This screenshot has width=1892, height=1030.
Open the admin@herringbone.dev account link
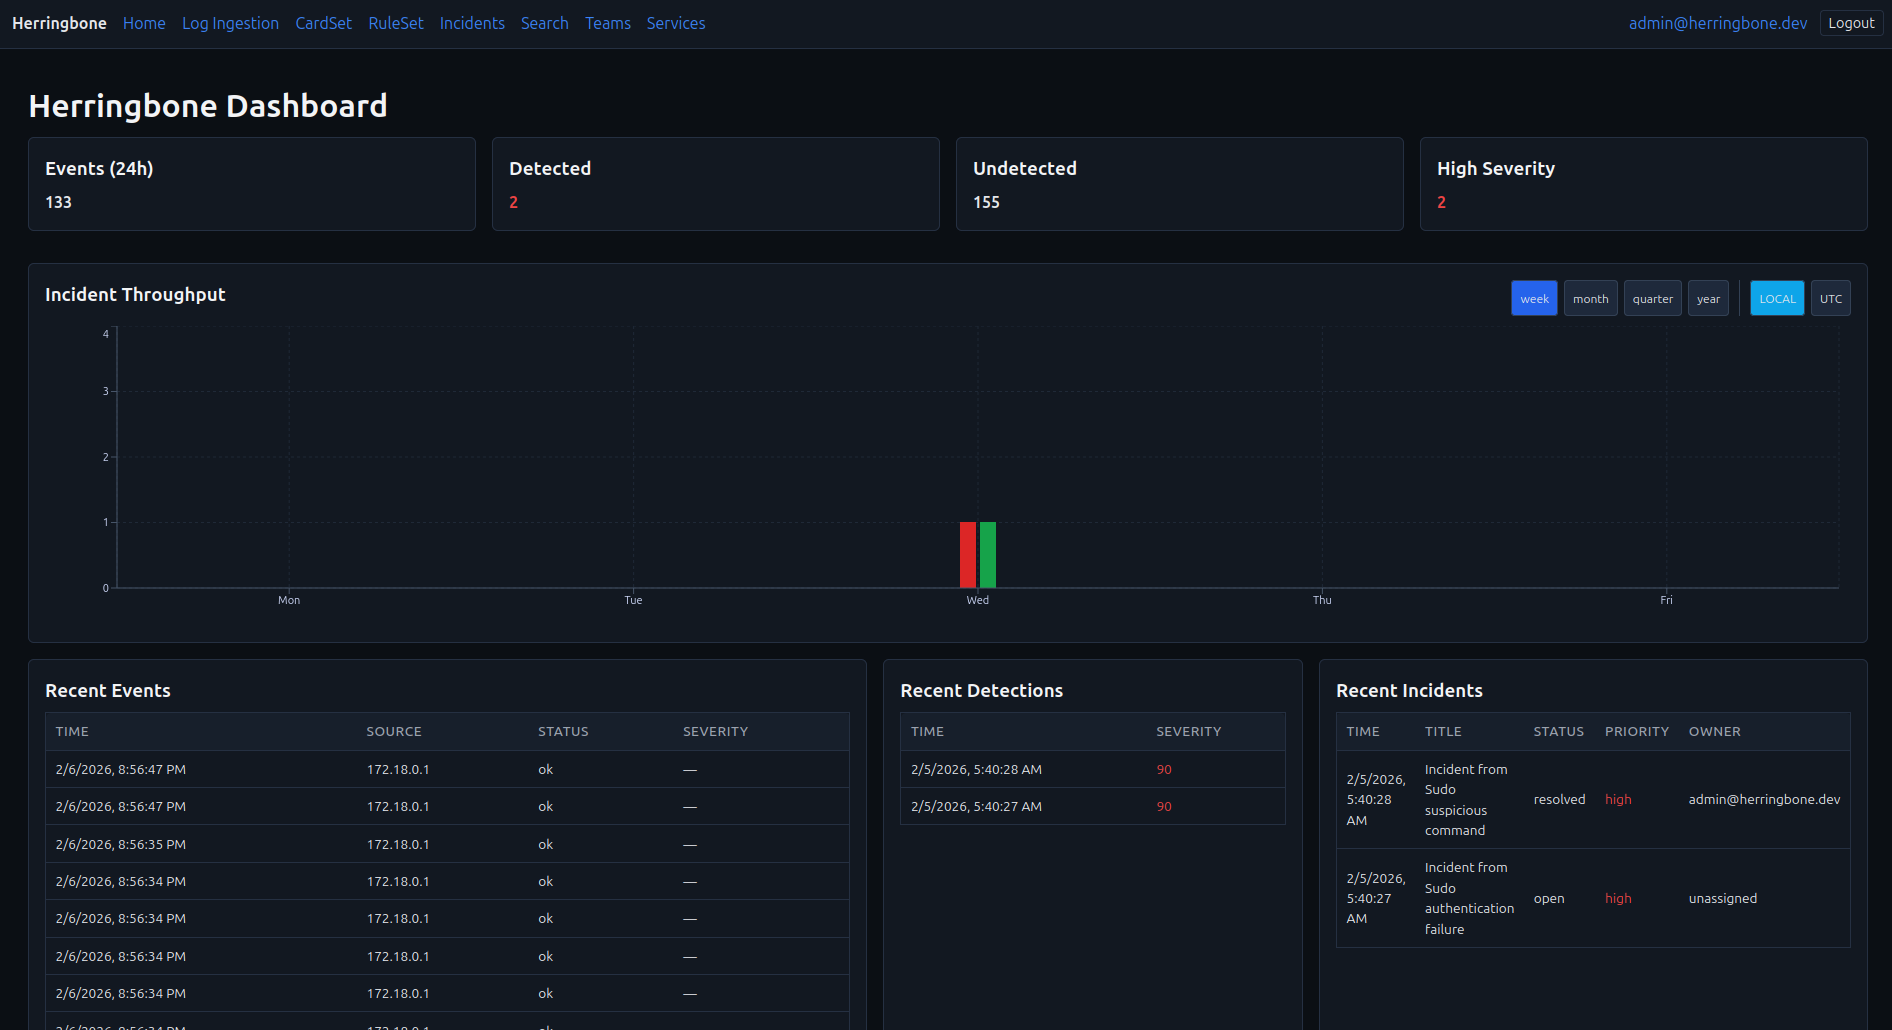[1718, 23]
